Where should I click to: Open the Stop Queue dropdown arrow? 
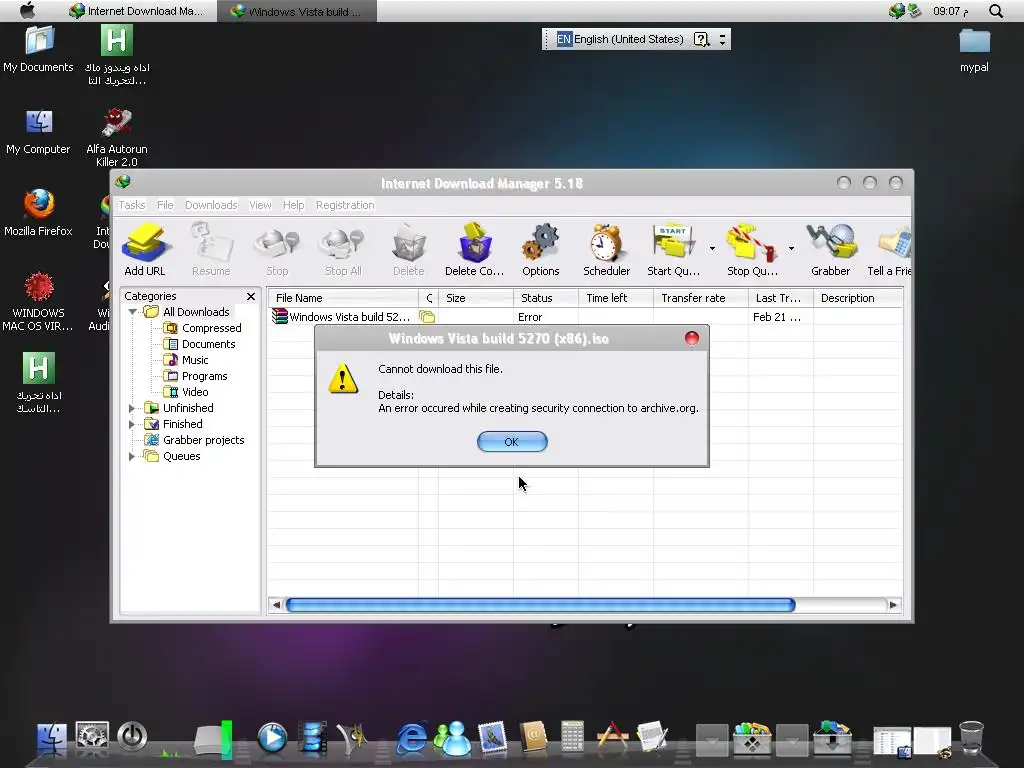tap(791, 248)
